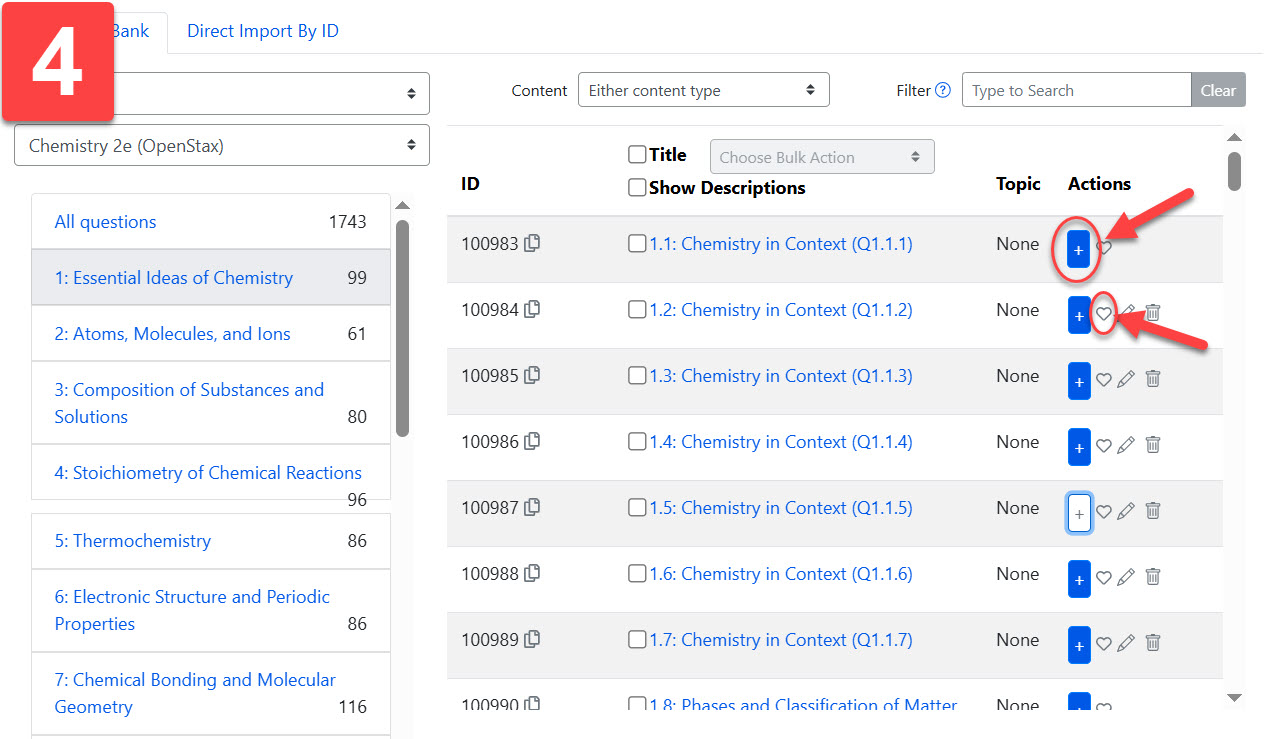Tick checkbox for 1.5: Chemistry in Context
This screenshot has width=1274, height=739.
click(x=637, y=507)
